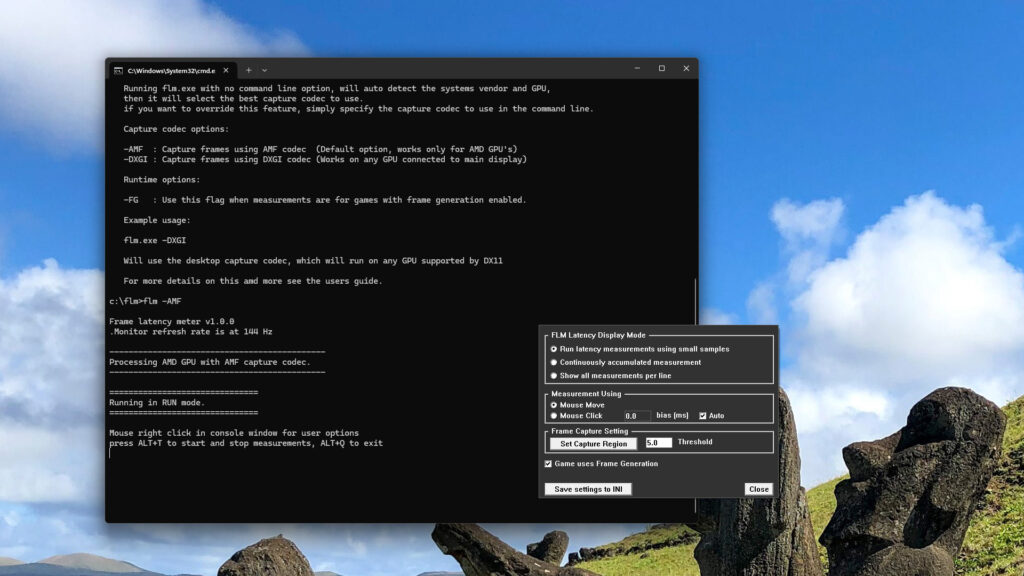This screenshot has width=1024, height=576.
Task: Expand the terminal profile dropdown chevron
Action: [265, 70]
